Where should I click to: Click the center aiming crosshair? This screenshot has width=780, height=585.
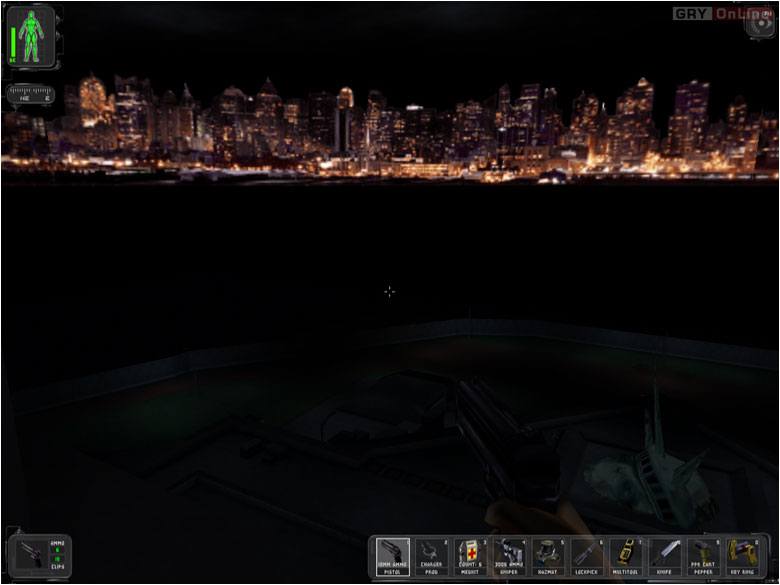point(390,292)
